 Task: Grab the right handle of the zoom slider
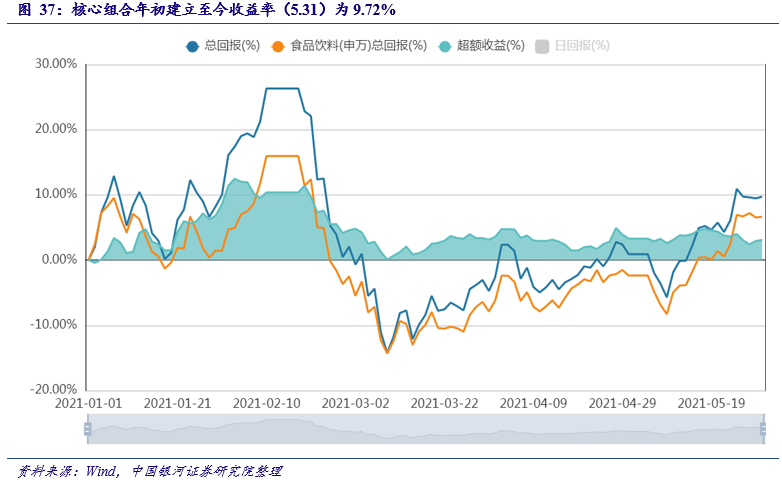click(763, 429)
